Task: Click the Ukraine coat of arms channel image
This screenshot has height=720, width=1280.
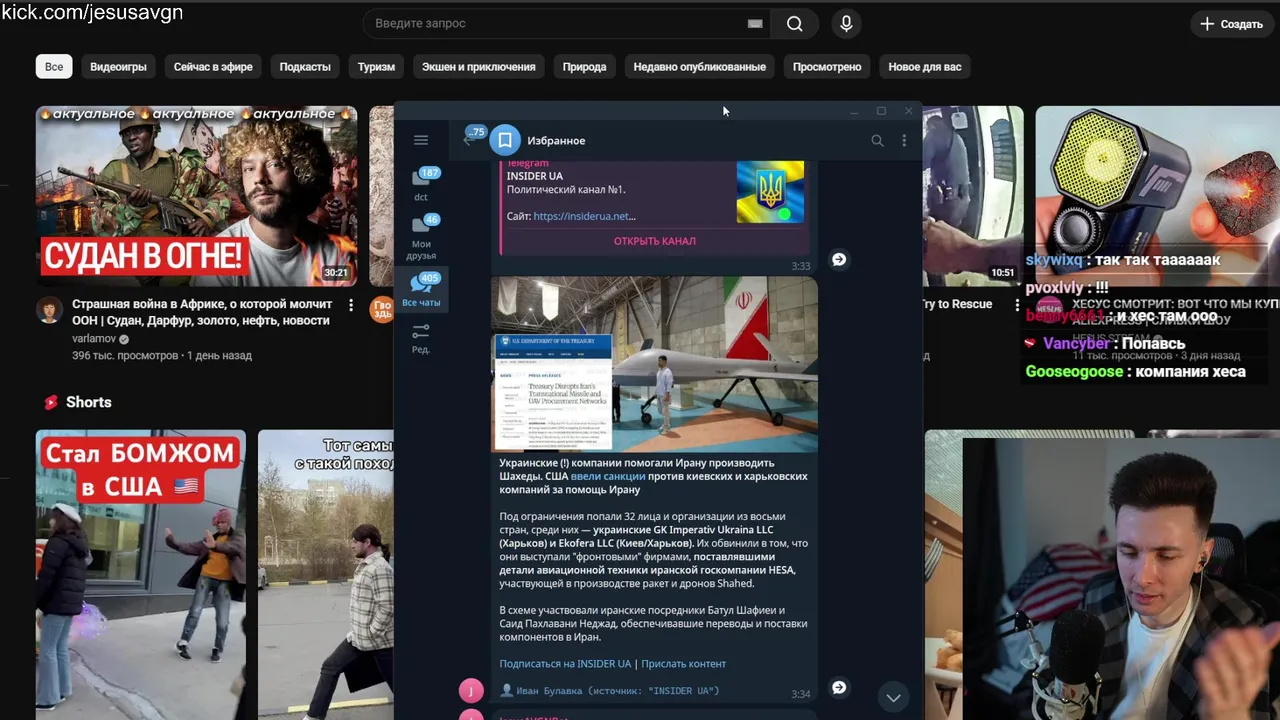Action: [x=770, y=191]
